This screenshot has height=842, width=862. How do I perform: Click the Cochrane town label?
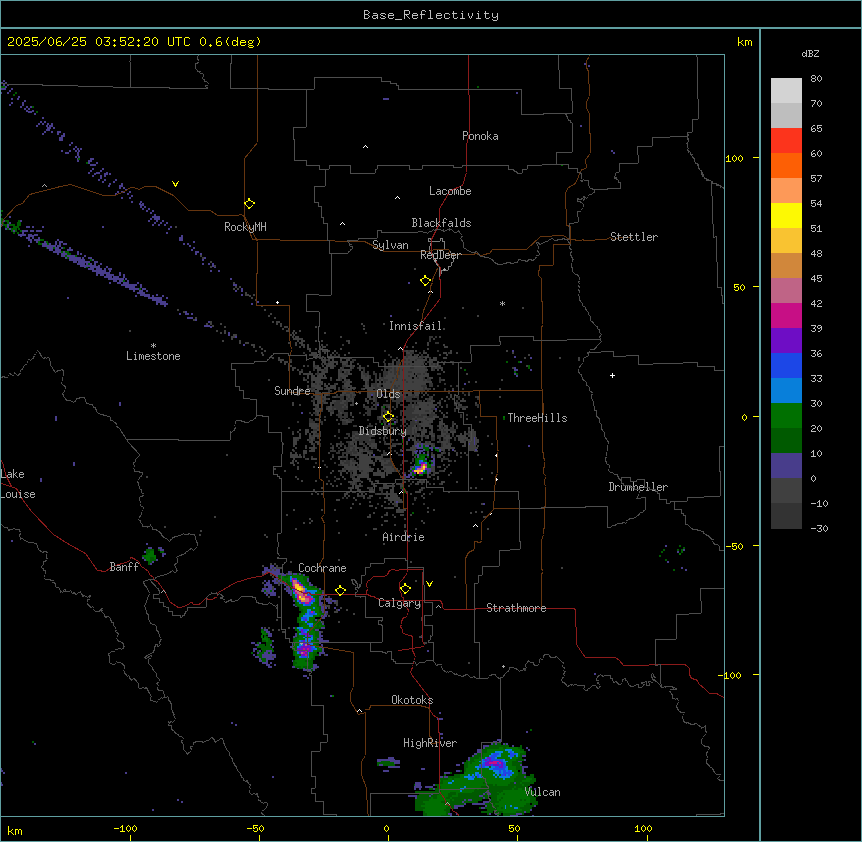point(322,568)
